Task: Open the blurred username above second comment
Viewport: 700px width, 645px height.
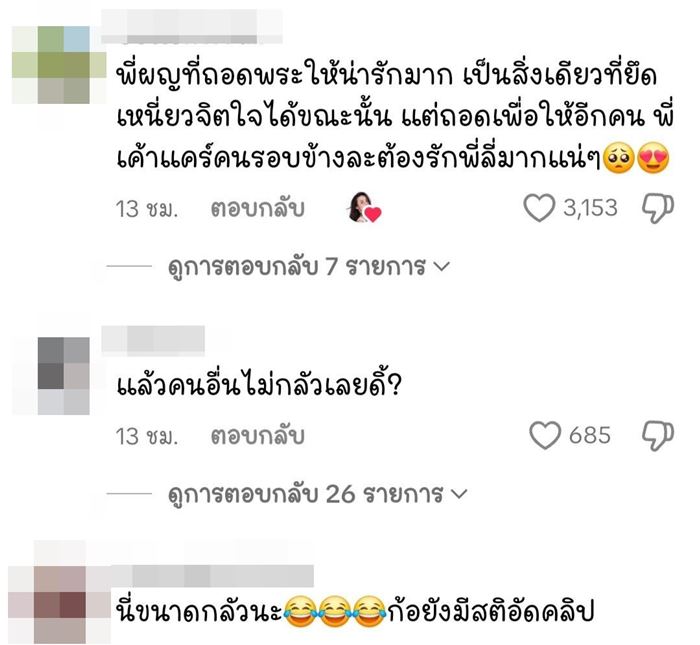Action: pos(153,341)
